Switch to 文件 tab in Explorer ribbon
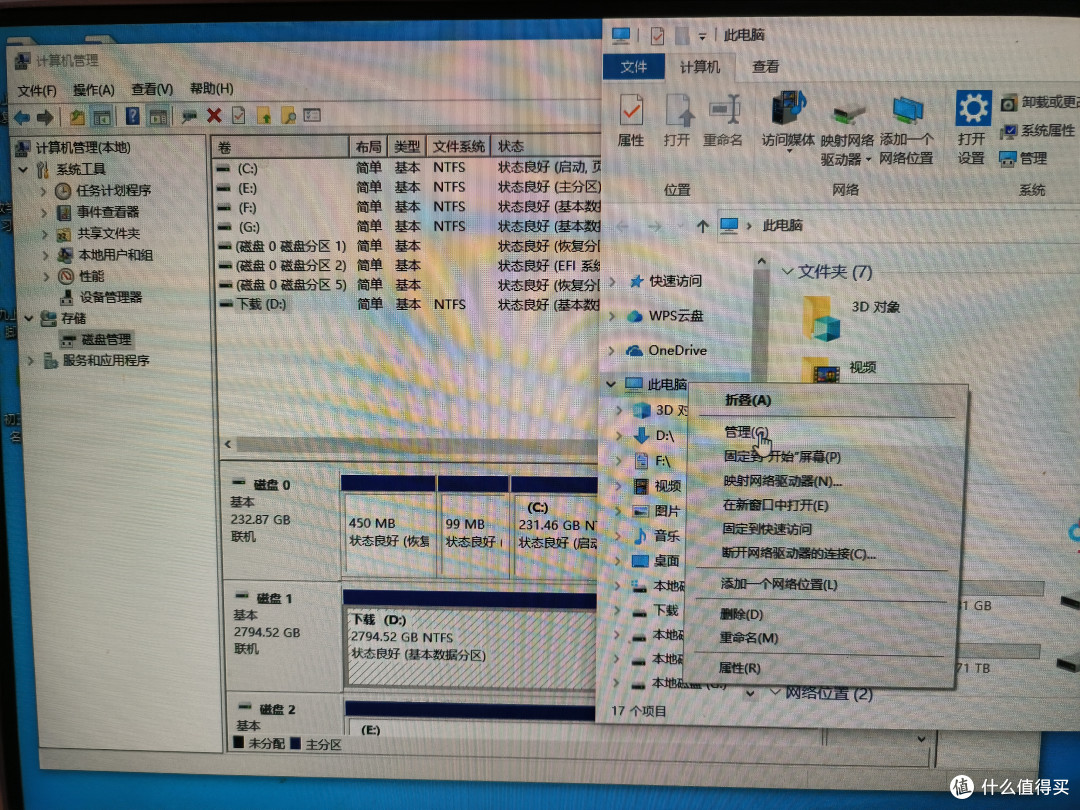This screenshot has width=1080, height=810. (x=634, y=67)
